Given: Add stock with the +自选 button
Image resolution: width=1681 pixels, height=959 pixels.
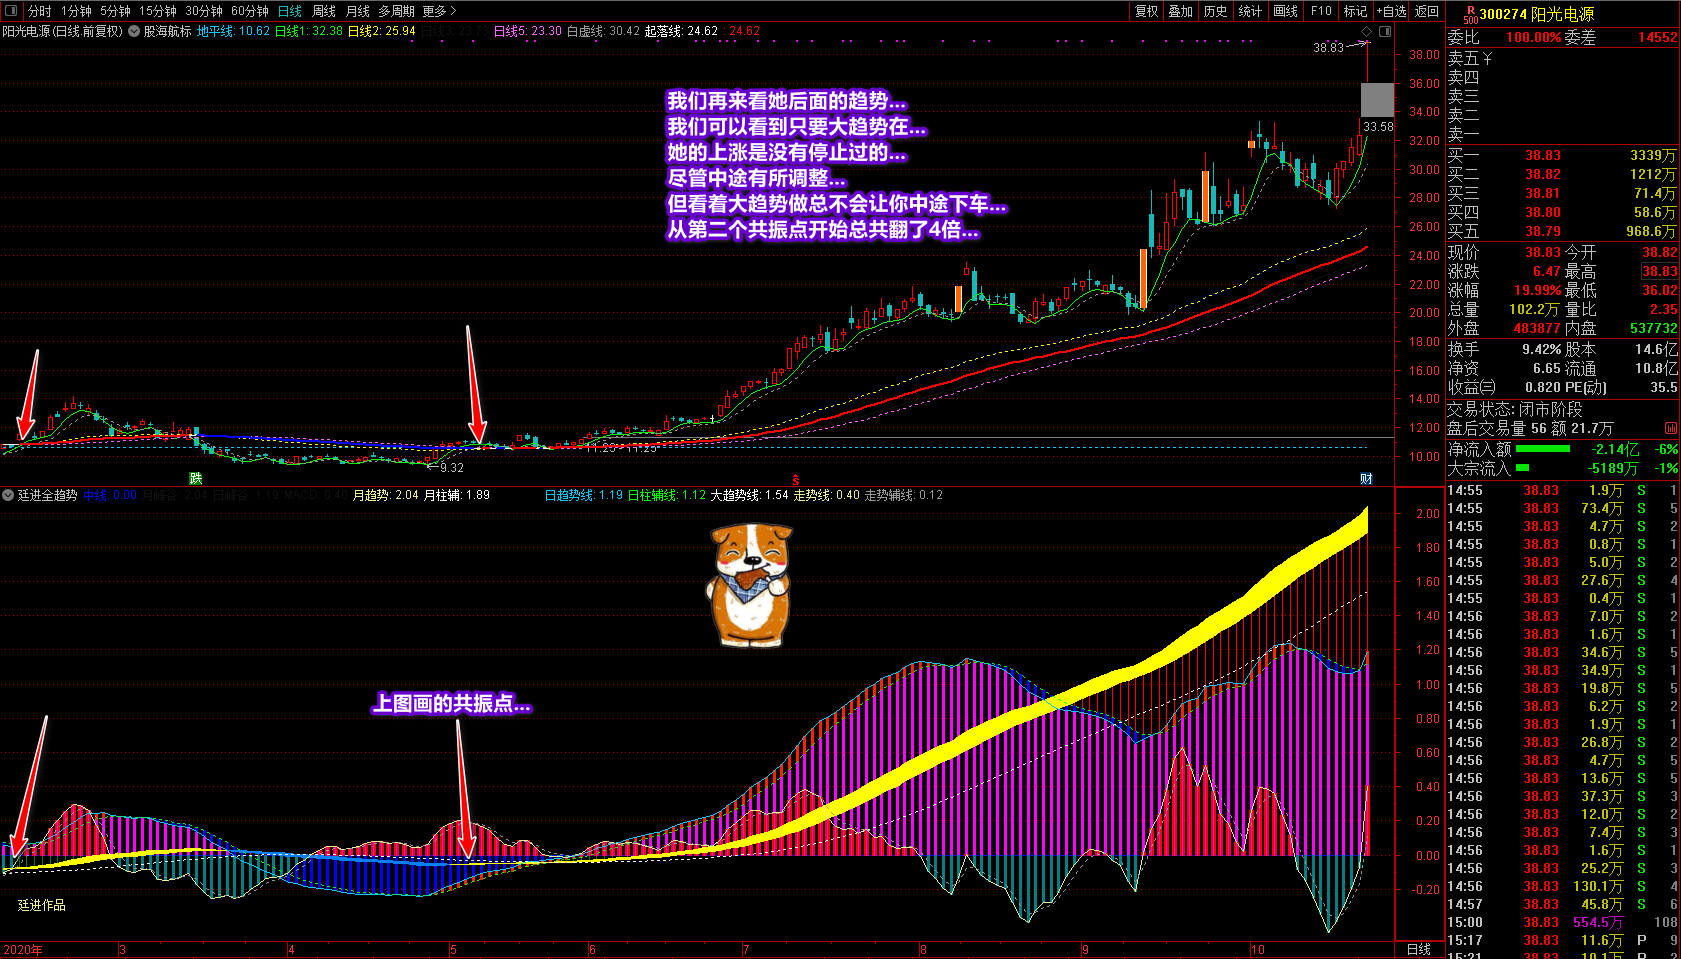Looking at the screenshot, I should tap(1391, 11).
